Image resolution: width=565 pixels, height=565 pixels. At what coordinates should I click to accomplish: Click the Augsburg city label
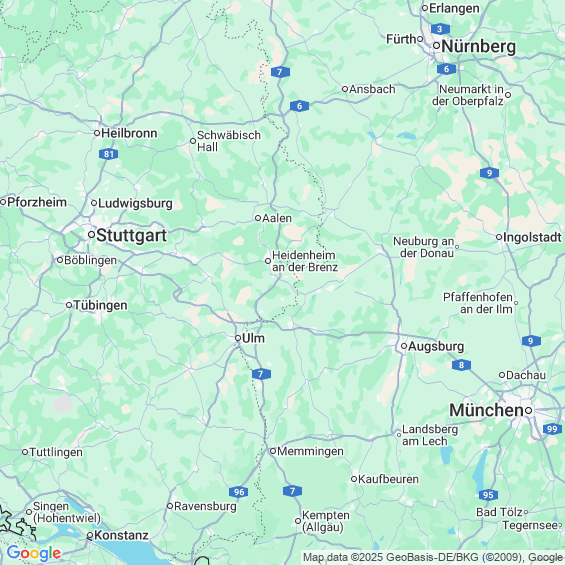[436, 347]
